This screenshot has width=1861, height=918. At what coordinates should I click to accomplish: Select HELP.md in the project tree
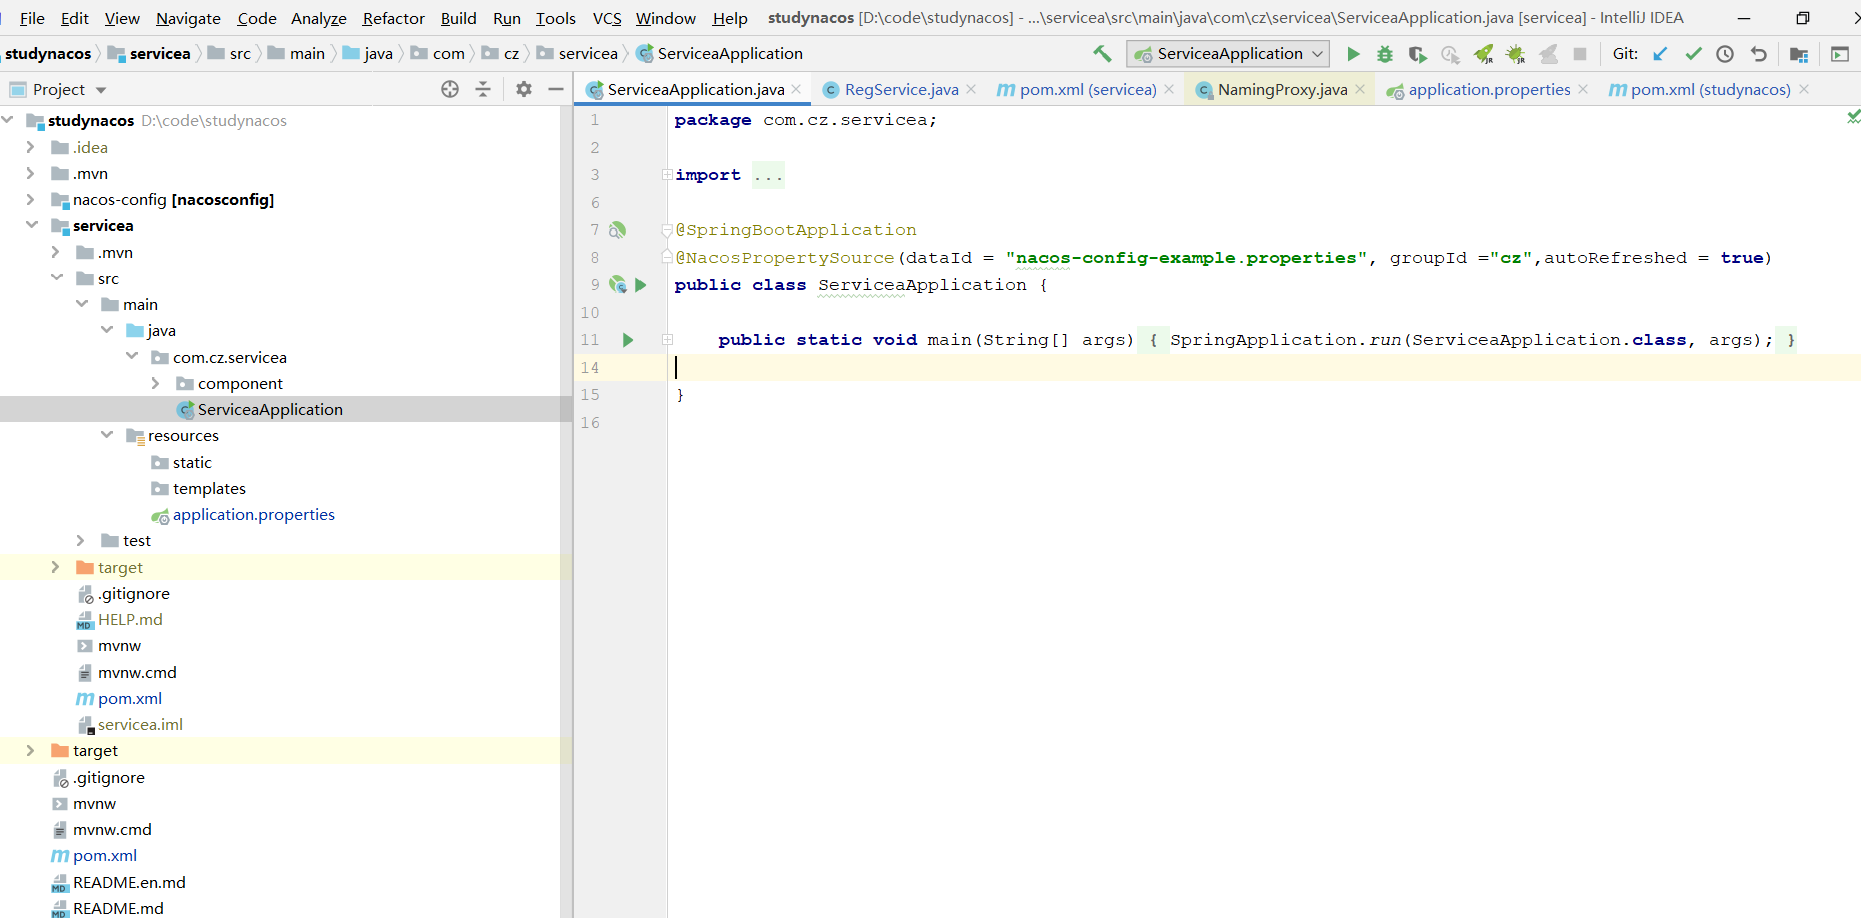coord(130,619)
